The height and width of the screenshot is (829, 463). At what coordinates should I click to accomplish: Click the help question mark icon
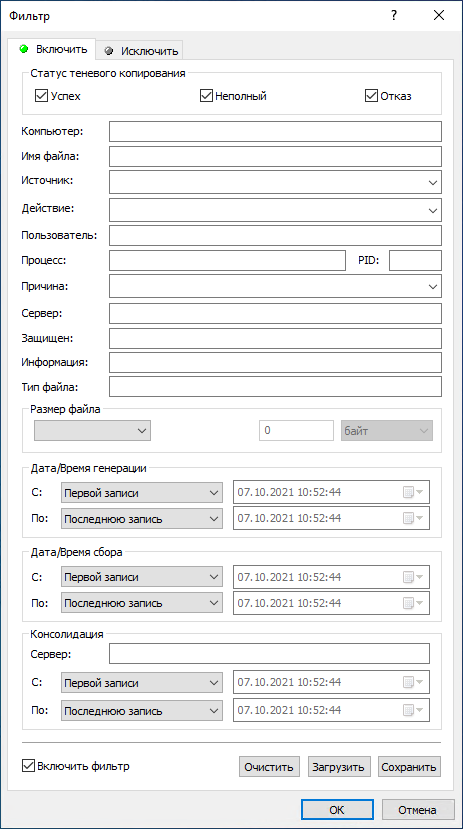coord(394,15)
